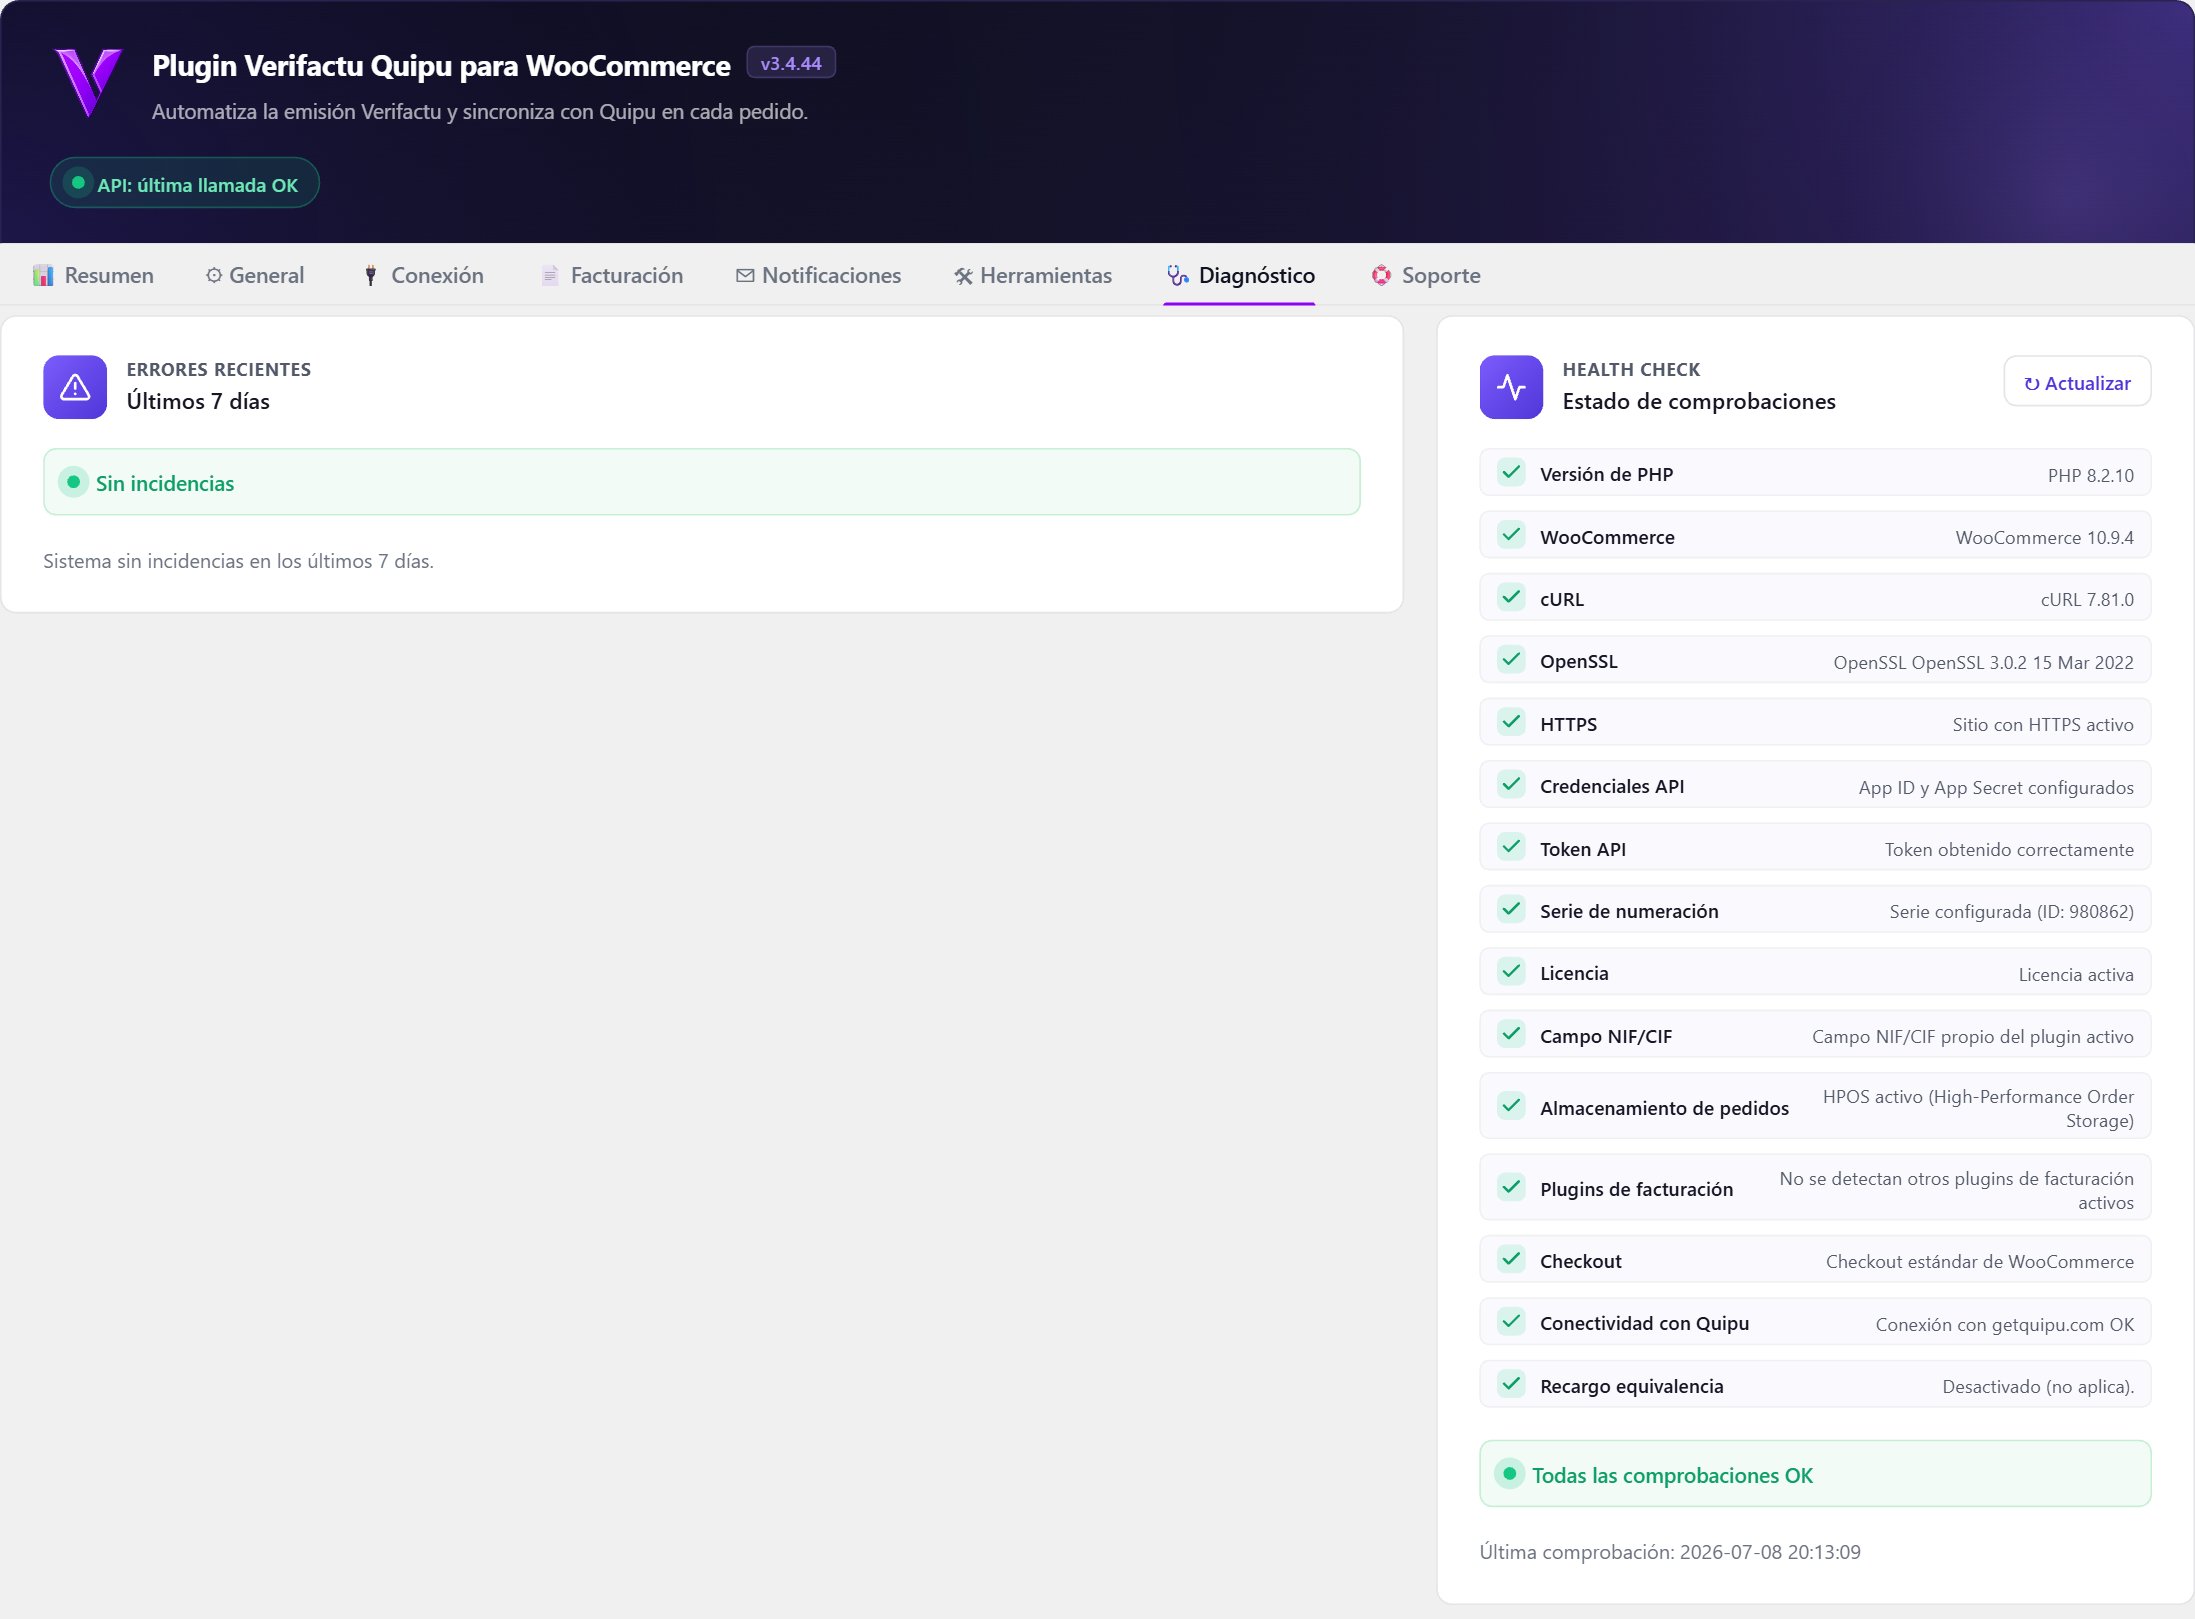Click the tools icon next to Herramientas
The width and height of the screenshot is (2195, 1619).
coord(963,276)
